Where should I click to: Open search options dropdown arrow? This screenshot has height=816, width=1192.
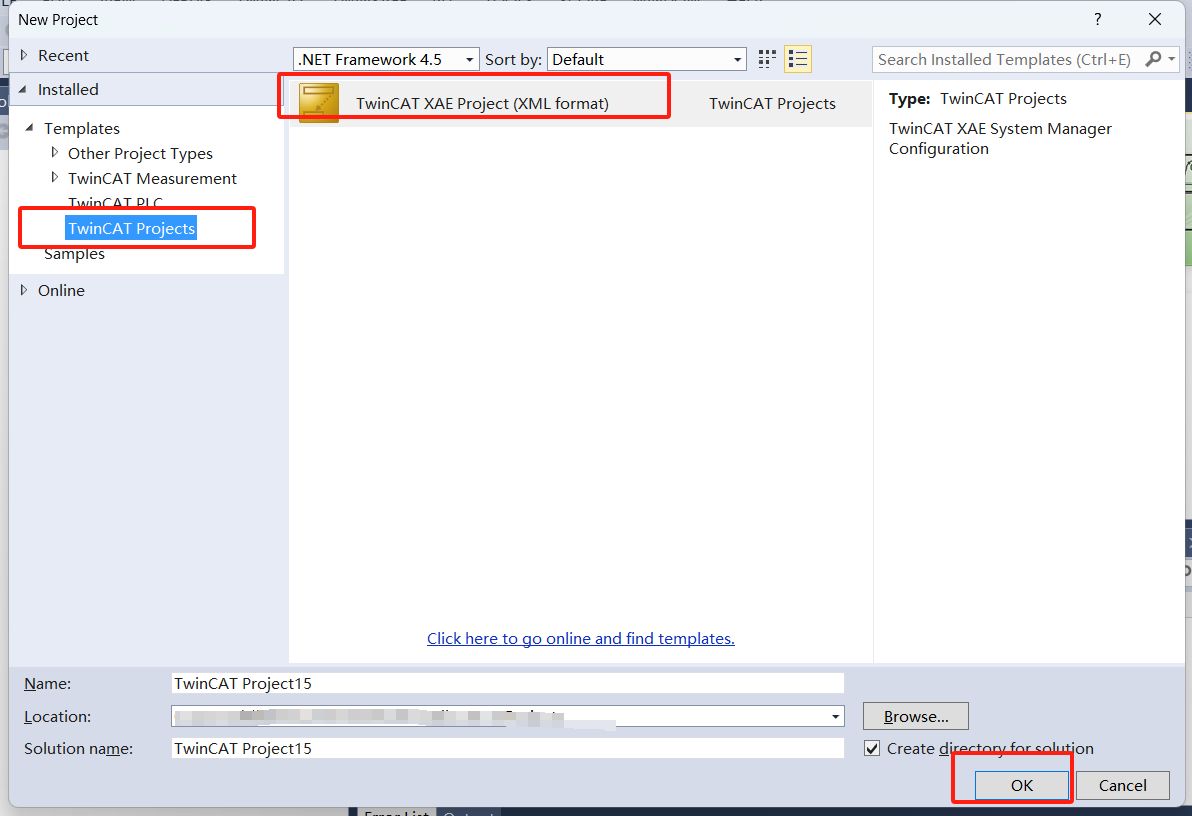[1171, 59]
